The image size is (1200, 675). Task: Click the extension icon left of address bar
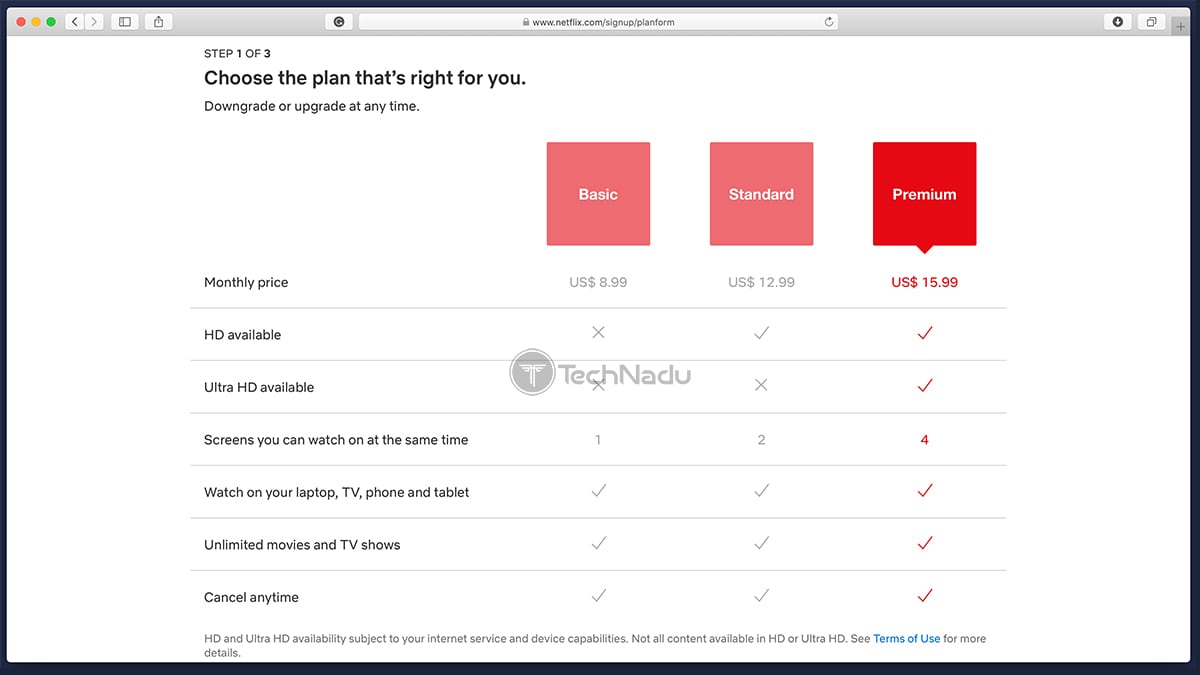coord(339,22)
